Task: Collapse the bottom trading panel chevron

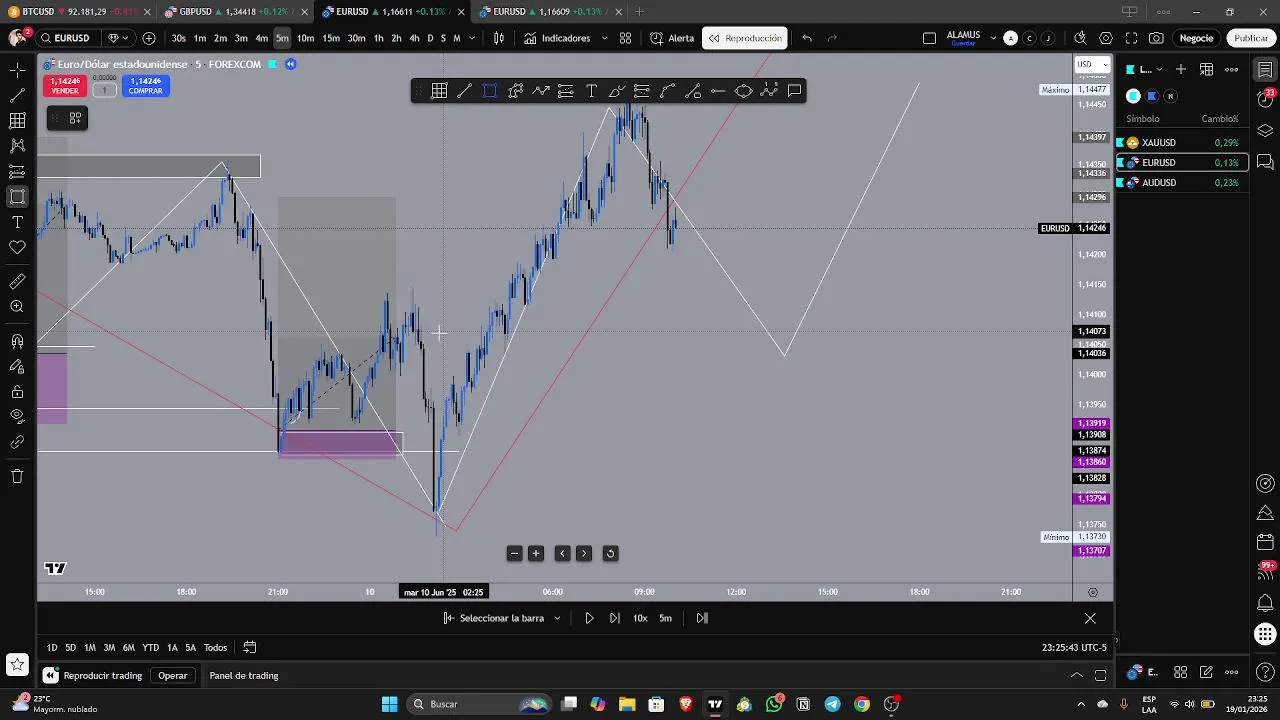Action: pyautogui.click(x=1076, y=675)
